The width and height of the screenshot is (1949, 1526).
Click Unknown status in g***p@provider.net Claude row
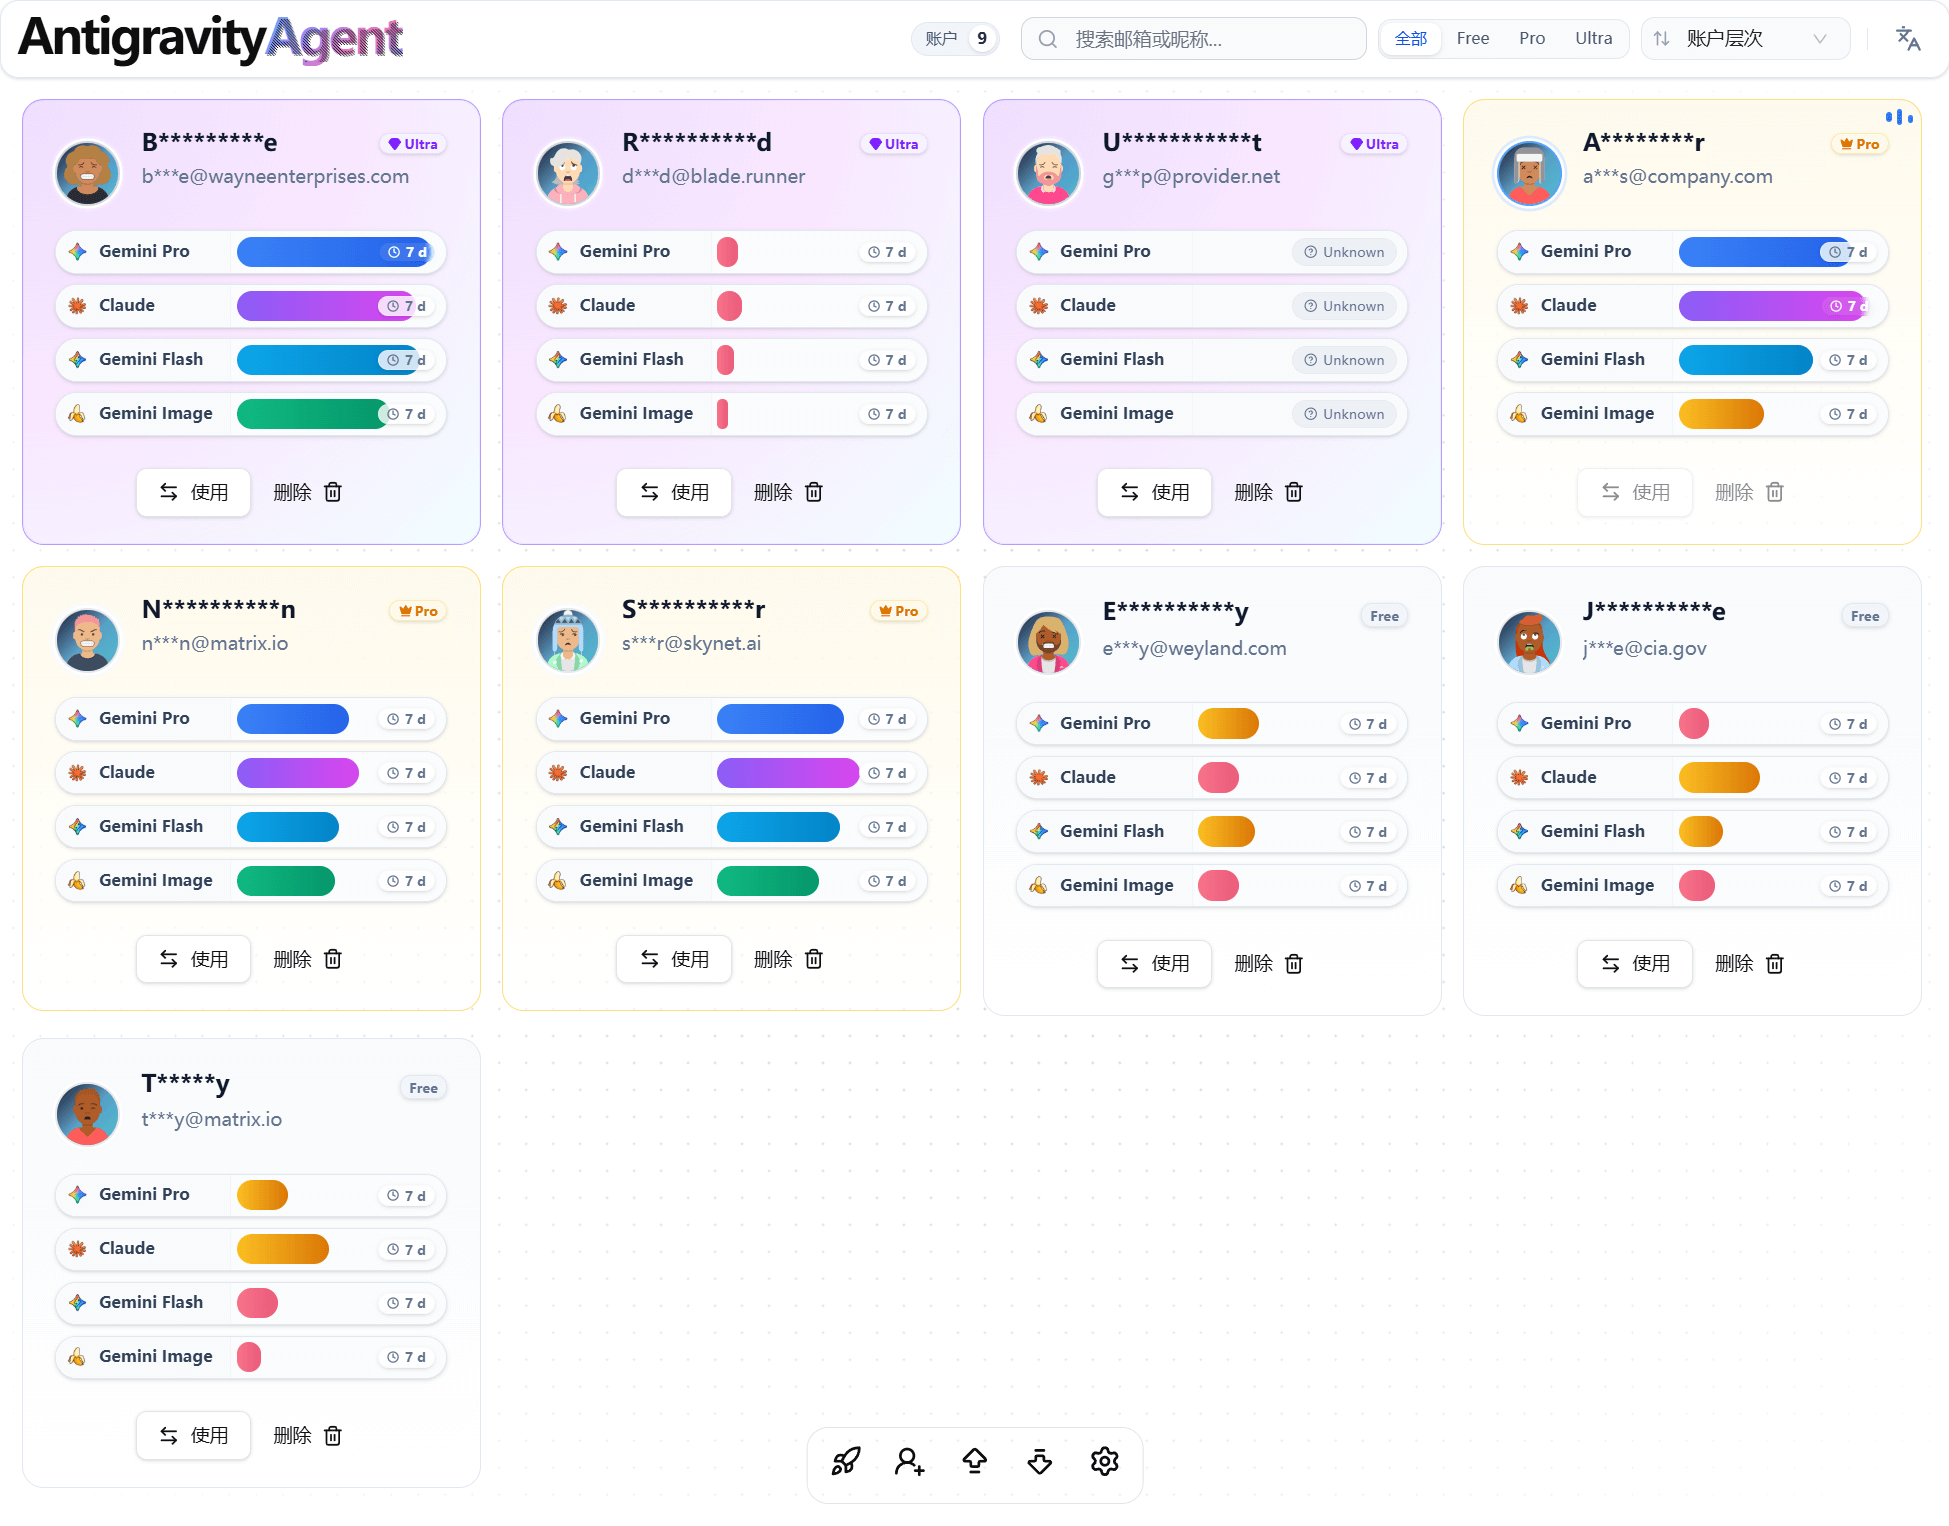point(1344,306)
